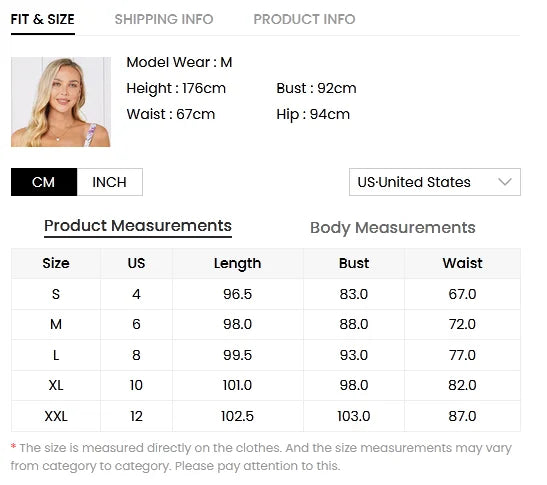This screenshot has height=485, width=547.
Task: Click the model photo thumbnail
Action: (x=61, y=102)
